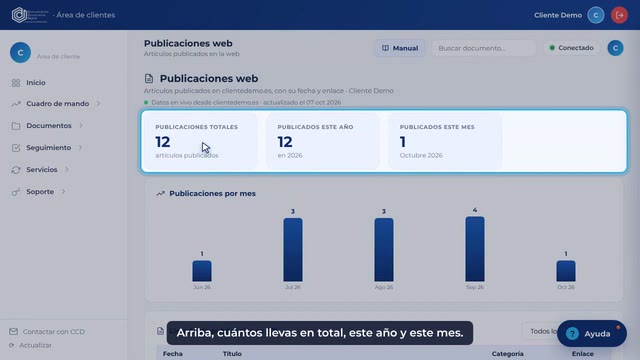
Task: Open Documentos menu item
Action: (x=49, y=126)
